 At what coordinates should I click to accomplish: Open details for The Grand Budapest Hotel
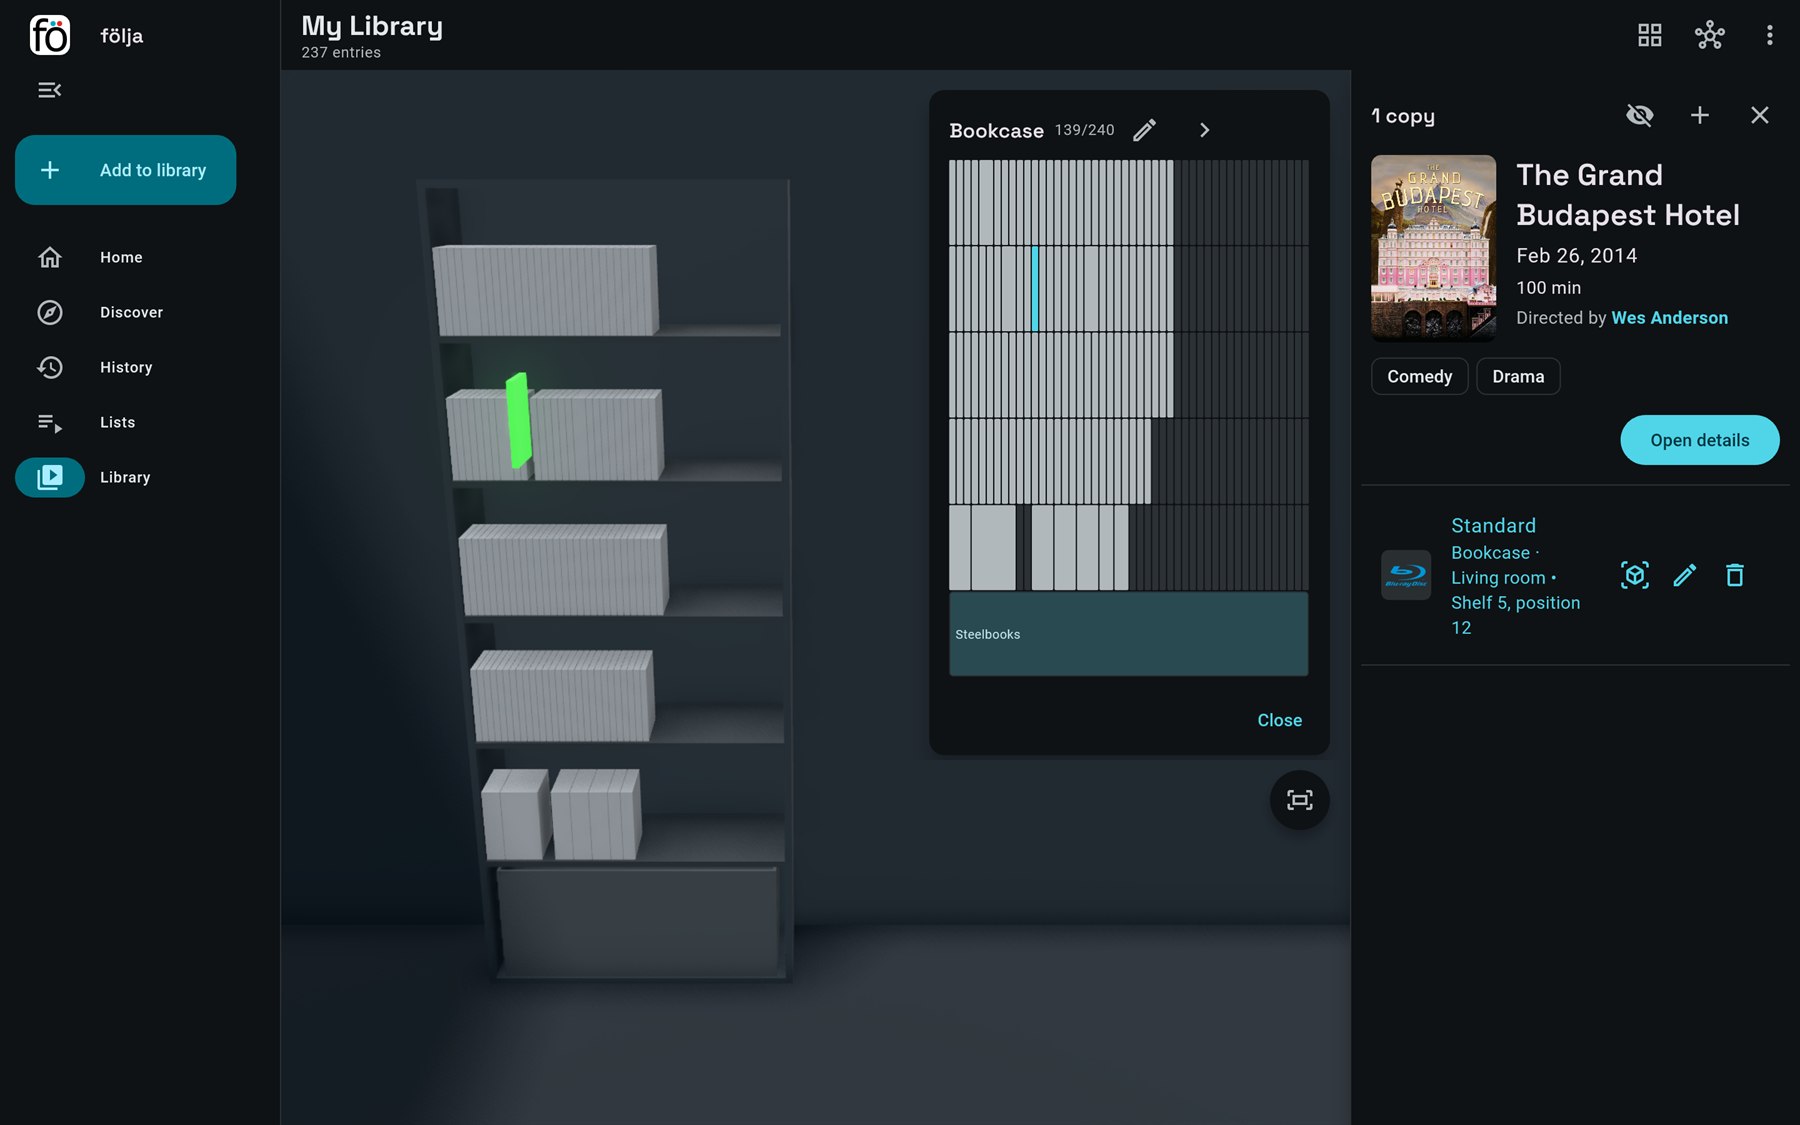(x=1700, y=440)
